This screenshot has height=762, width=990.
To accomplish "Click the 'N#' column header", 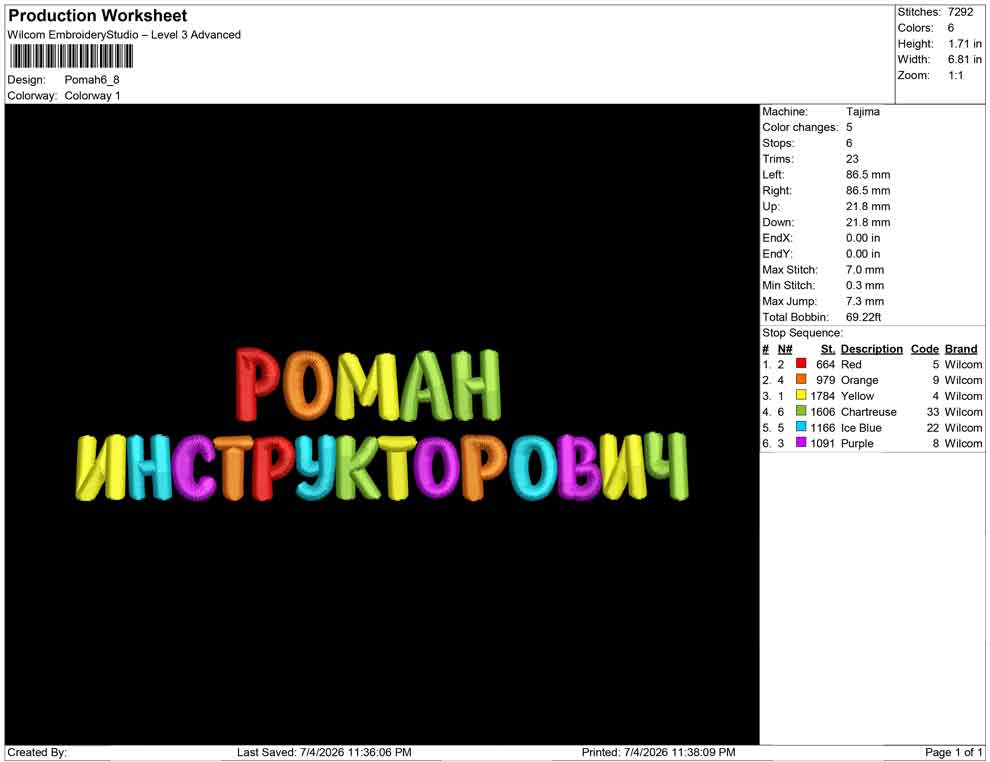I will click(x=785, y=349).
